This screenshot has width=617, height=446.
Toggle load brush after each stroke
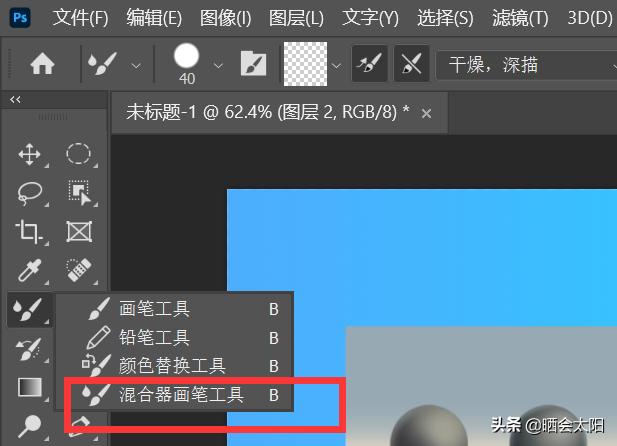(370, 65)
